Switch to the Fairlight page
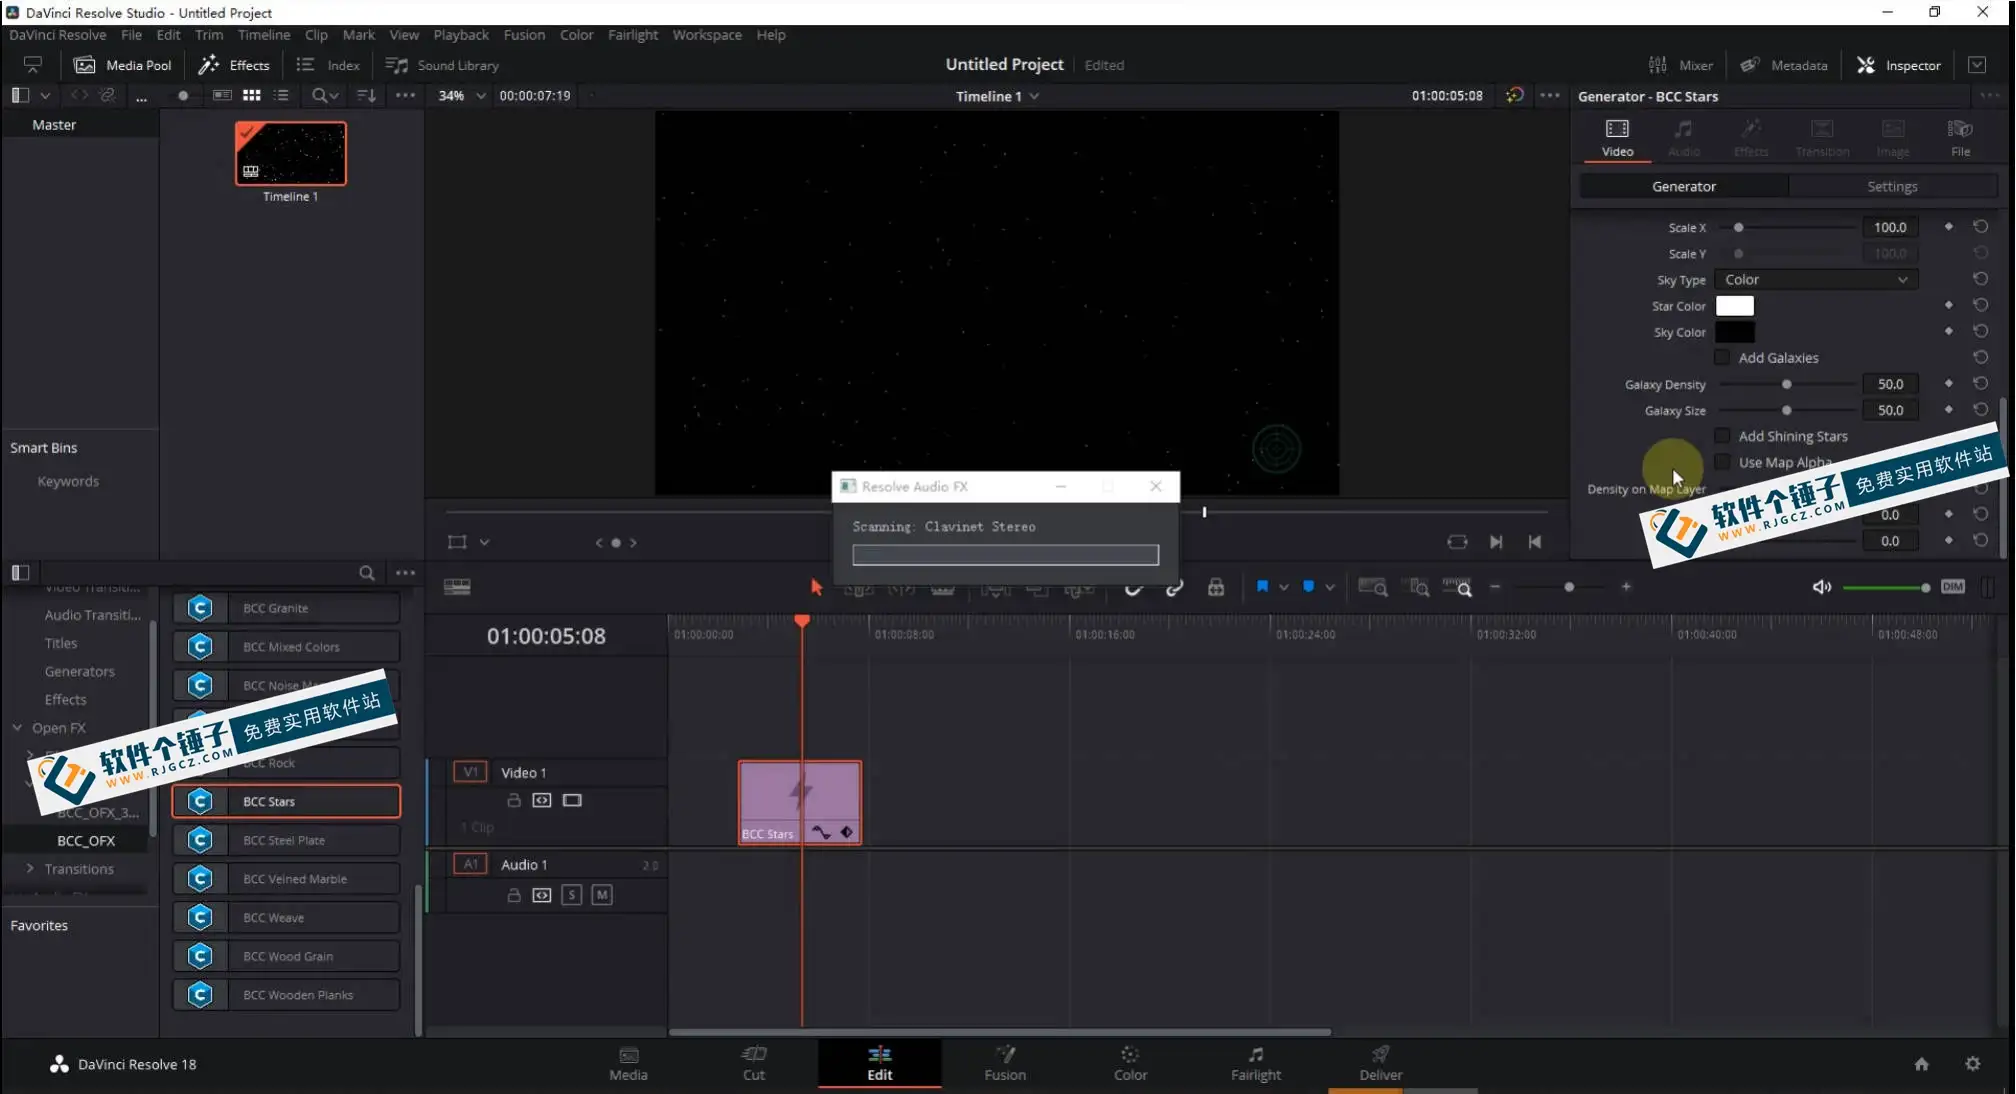The width and height of the screenshot is (2016, 1094). (x=1255, y=1063)
